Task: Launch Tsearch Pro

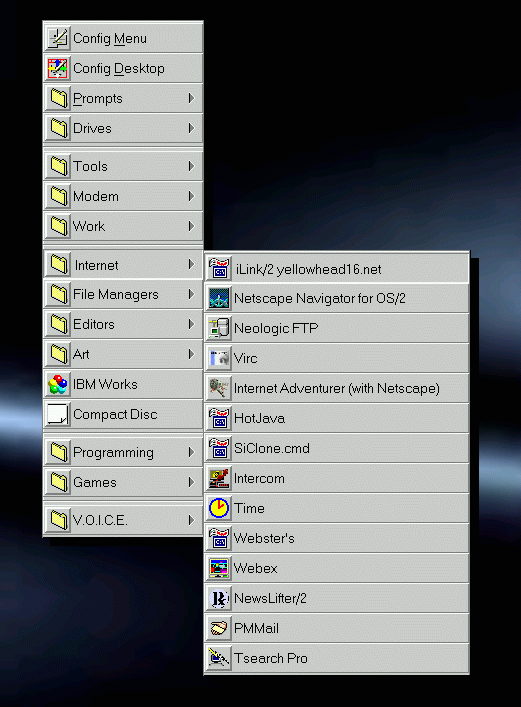Action: (x=337, y=658)
